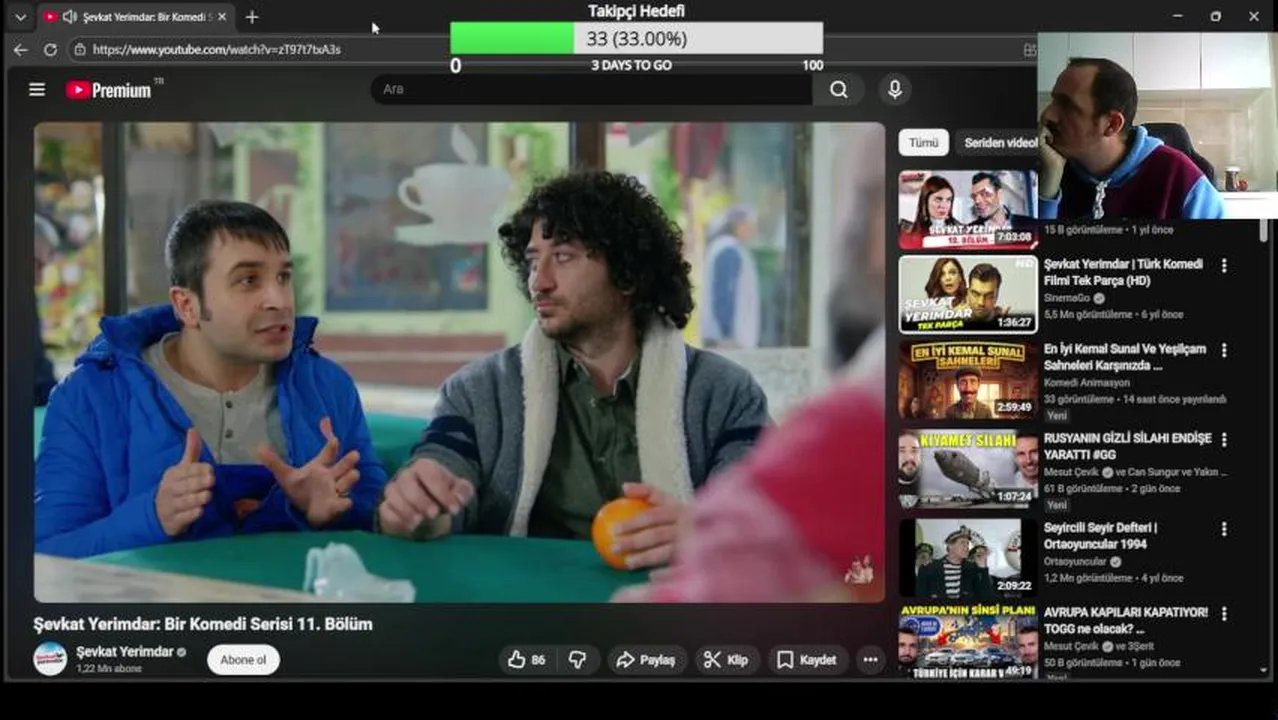The width and height of the screenshot is (1278, 720).
Task: Select the Tümü filter chip
Action: click(923, 143)
